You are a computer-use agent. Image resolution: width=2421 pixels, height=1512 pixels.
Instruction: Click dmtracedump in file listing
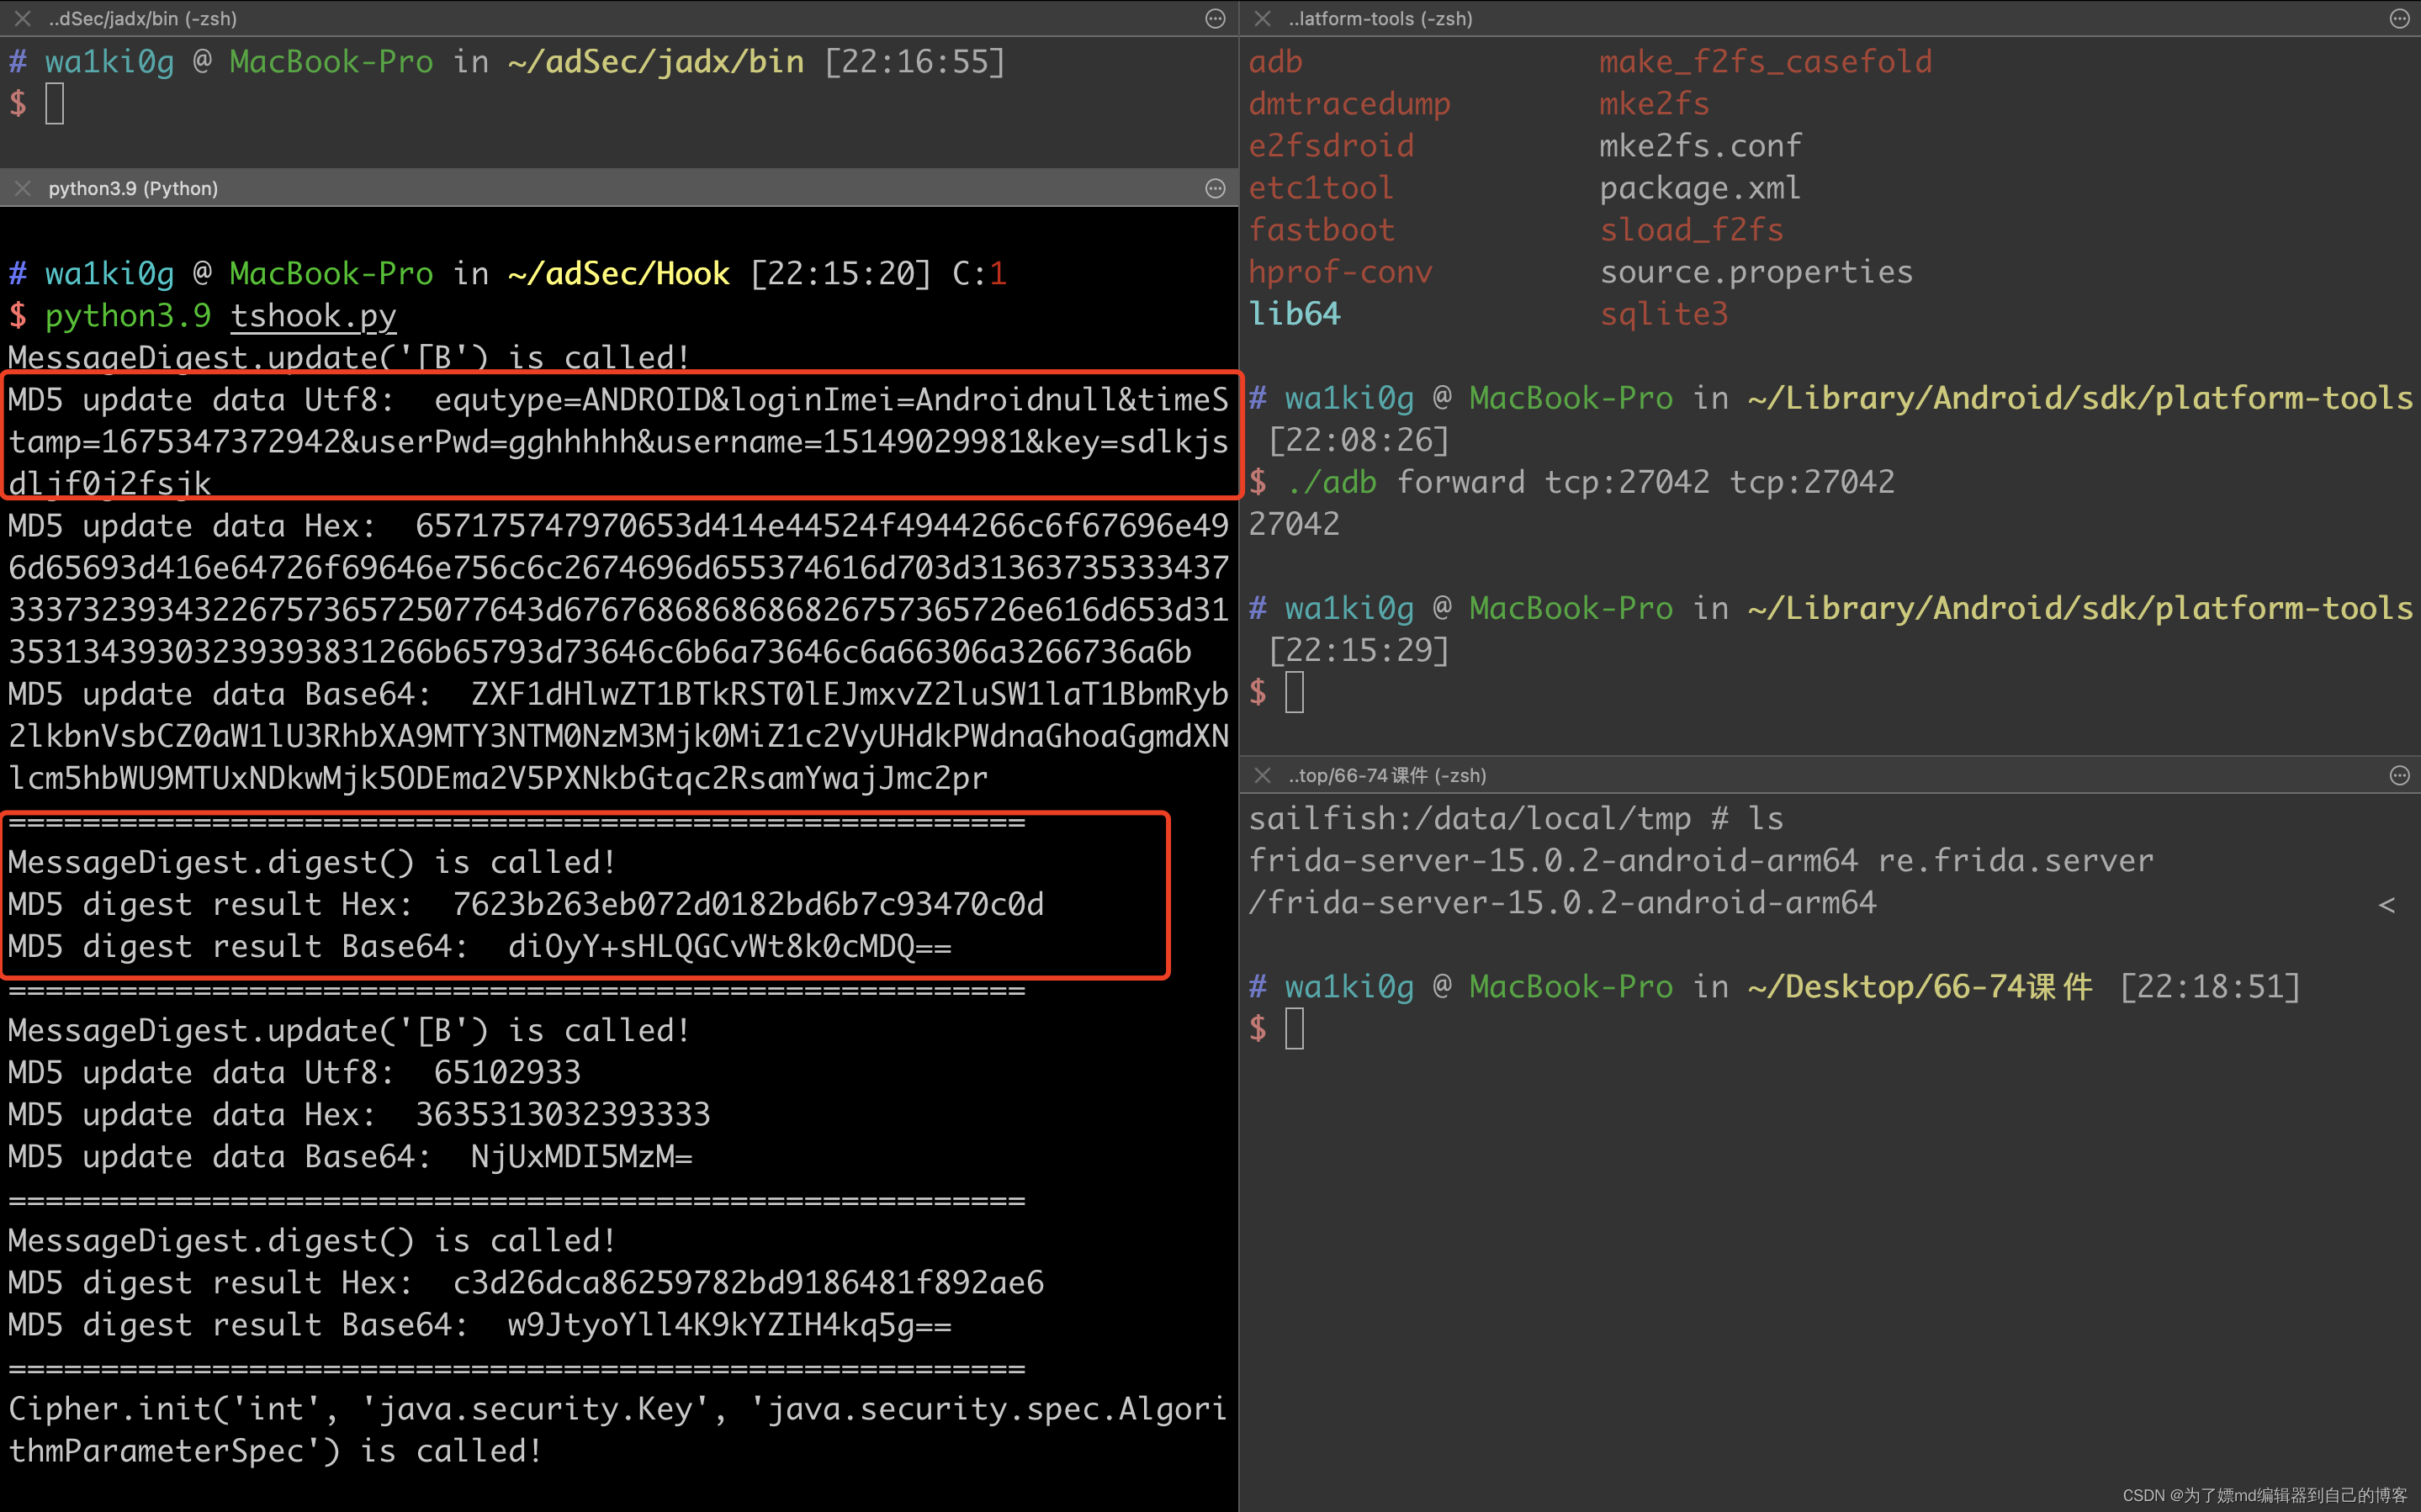pos(1349,104)
